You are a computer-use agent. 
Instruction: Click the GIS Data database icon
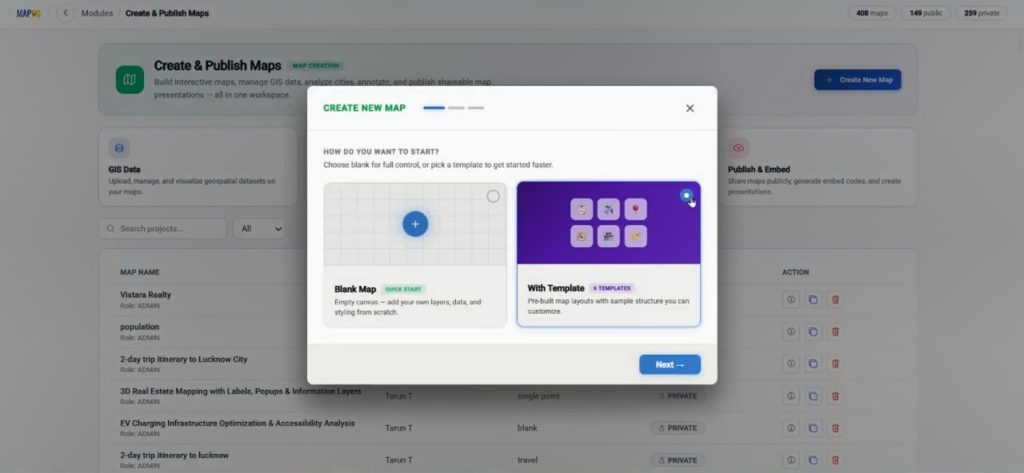119,148
